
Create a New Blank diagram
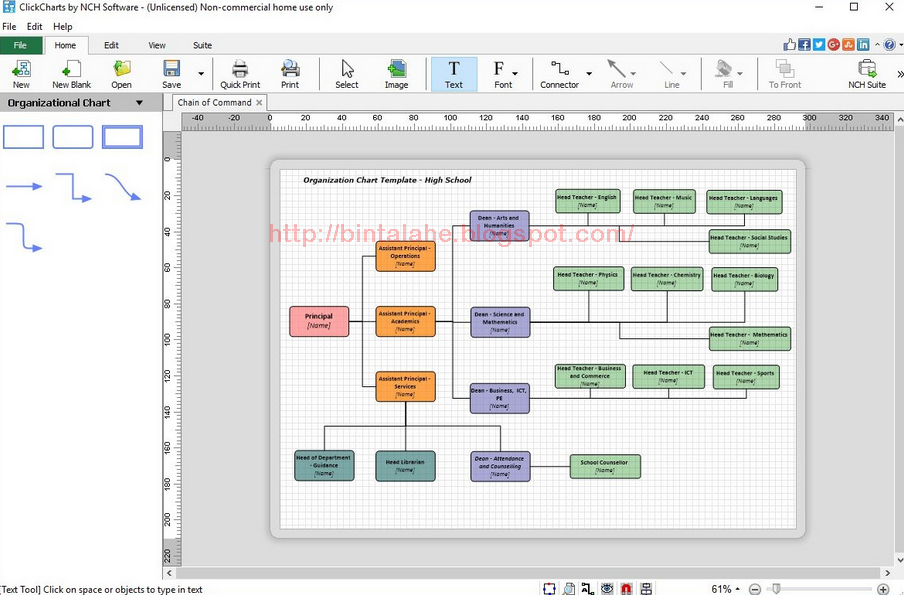point(71,72)
